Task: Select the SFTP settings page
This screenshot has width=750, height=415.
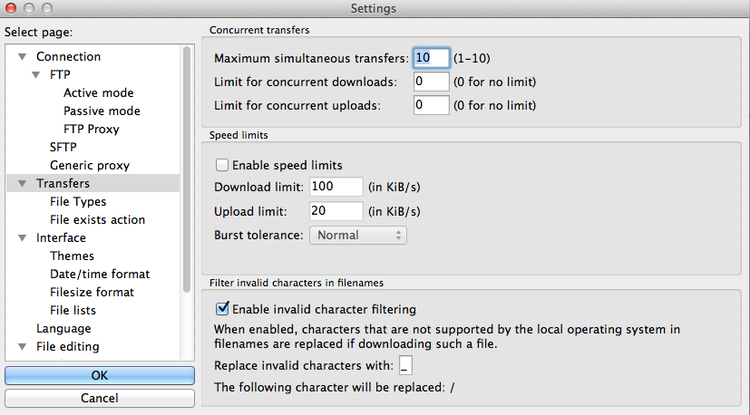Action: [x=63, y=147]
